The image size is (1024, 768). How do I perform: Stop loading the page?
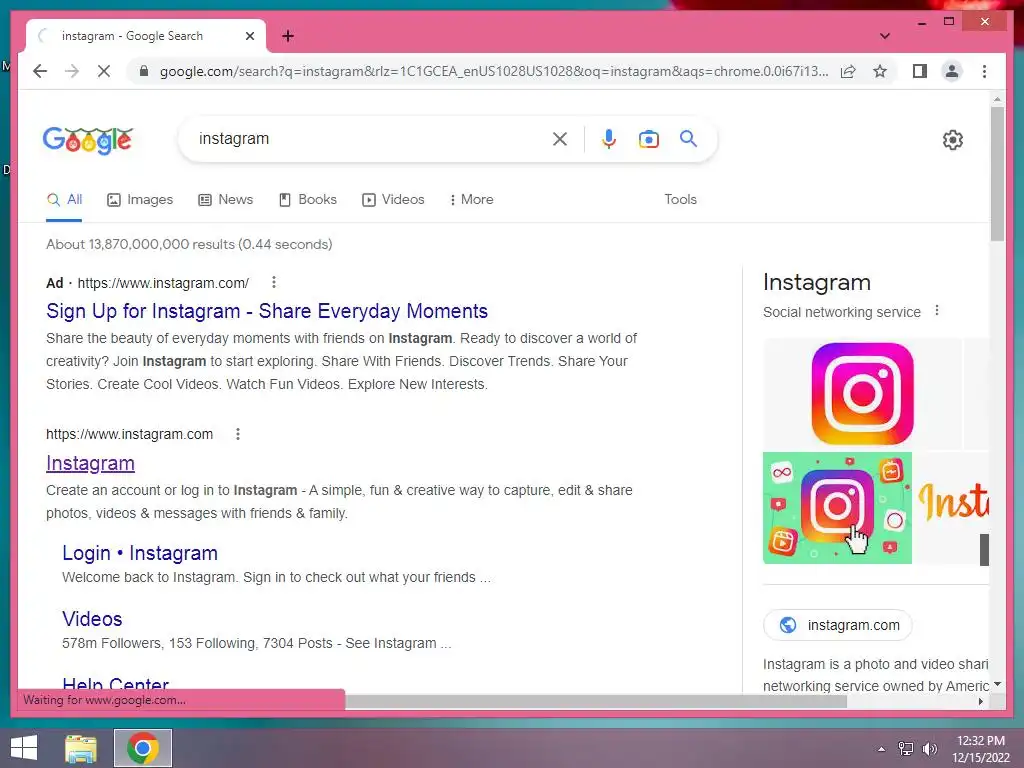coord(104,71)
